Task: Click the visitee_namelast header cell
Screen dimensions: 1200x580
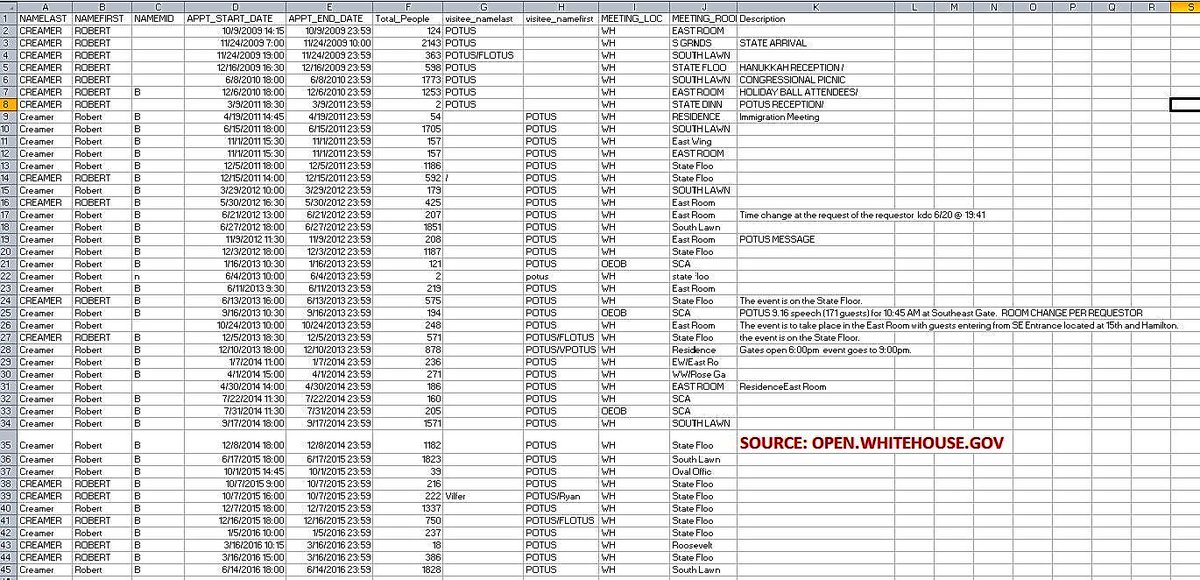Action: pyautogui.click(x=483, y=19)
